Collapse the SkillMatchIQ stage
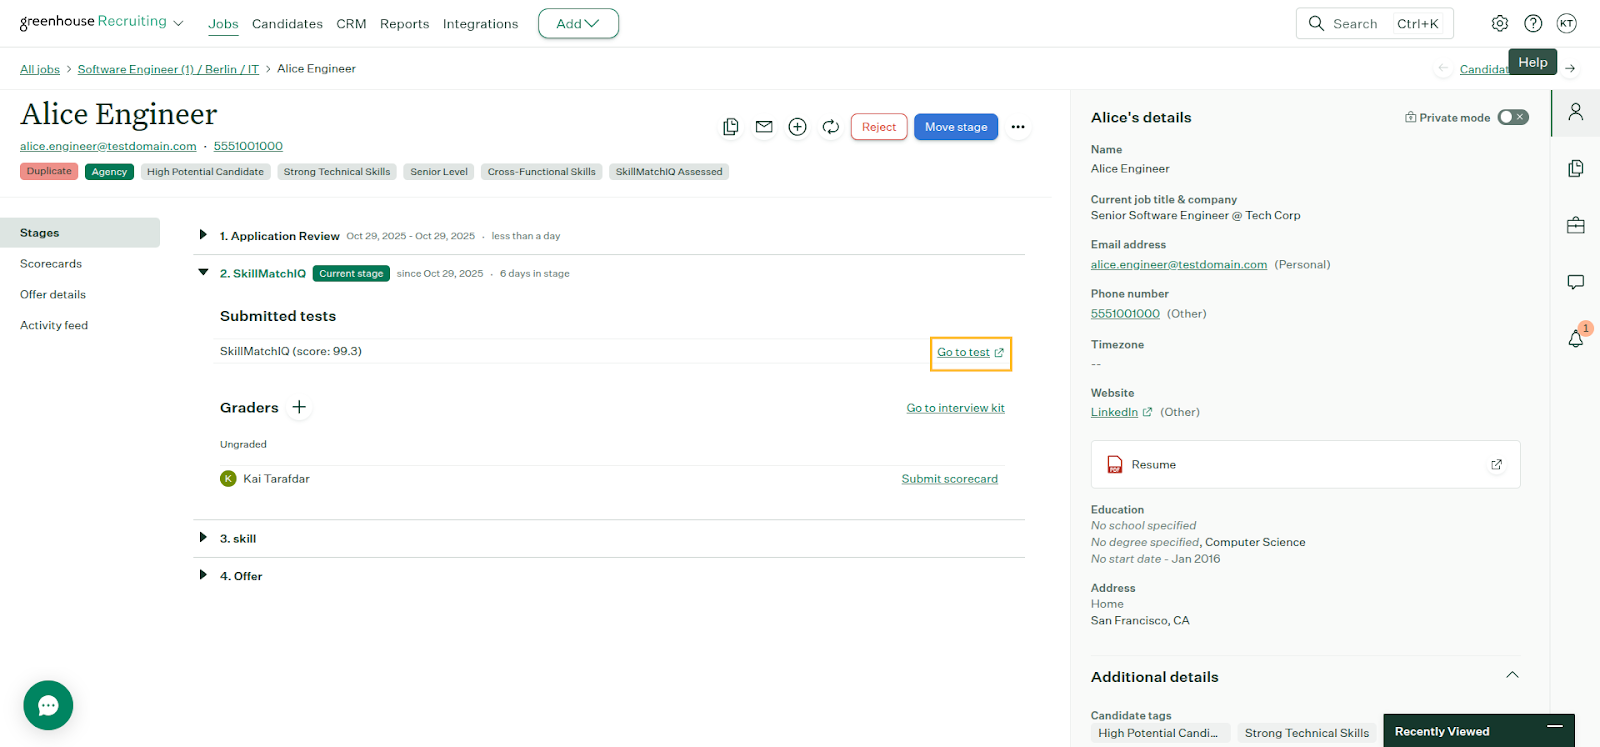 [x=203, y=273]
